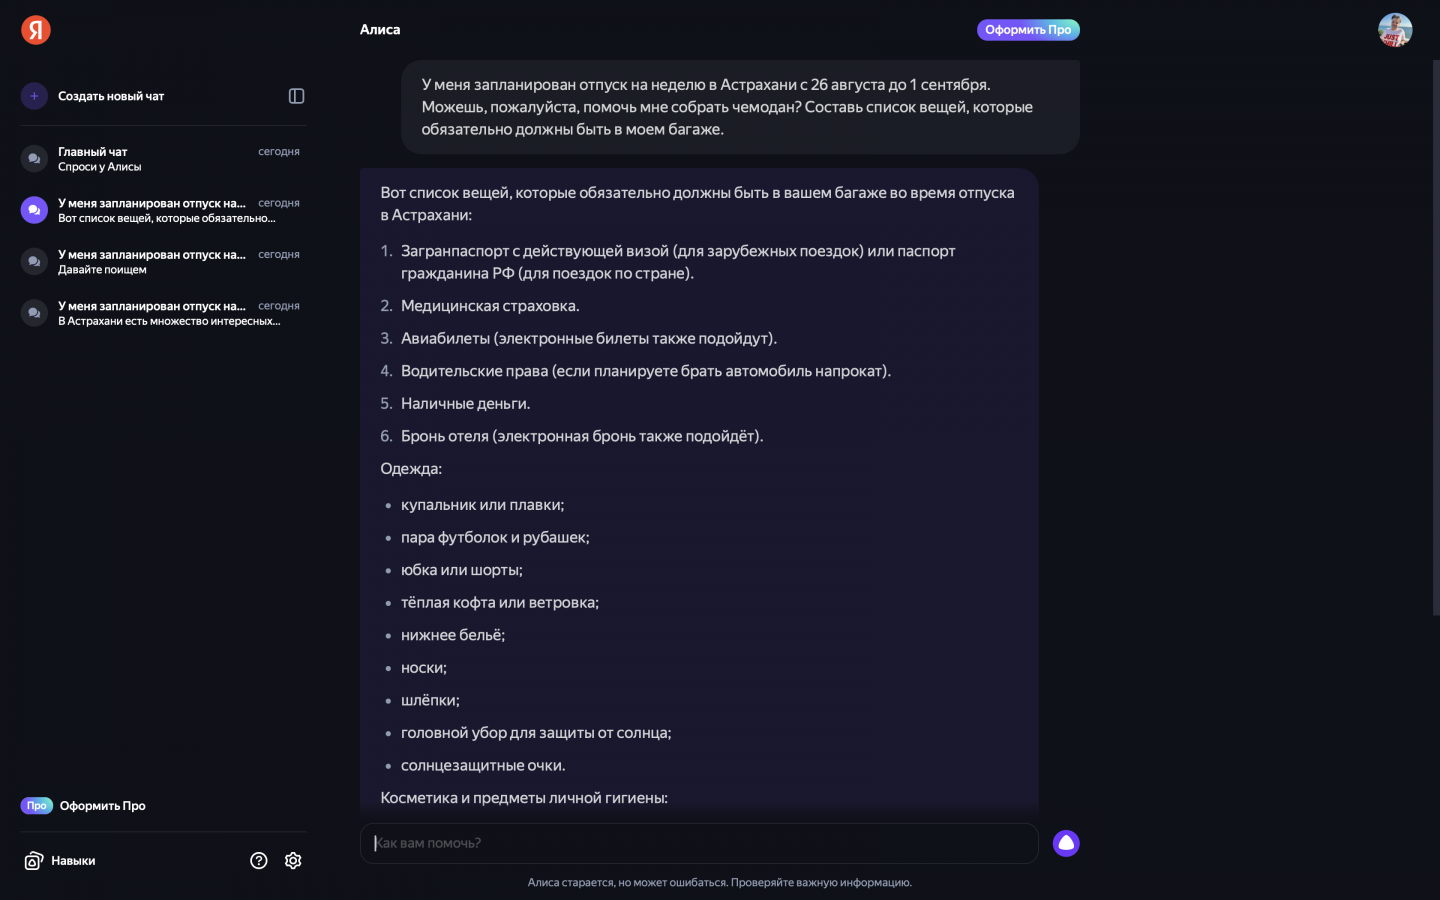Screen dimensions: 1440x900
Task: Click the active chat bubble icon
Action: pos(34,210)
